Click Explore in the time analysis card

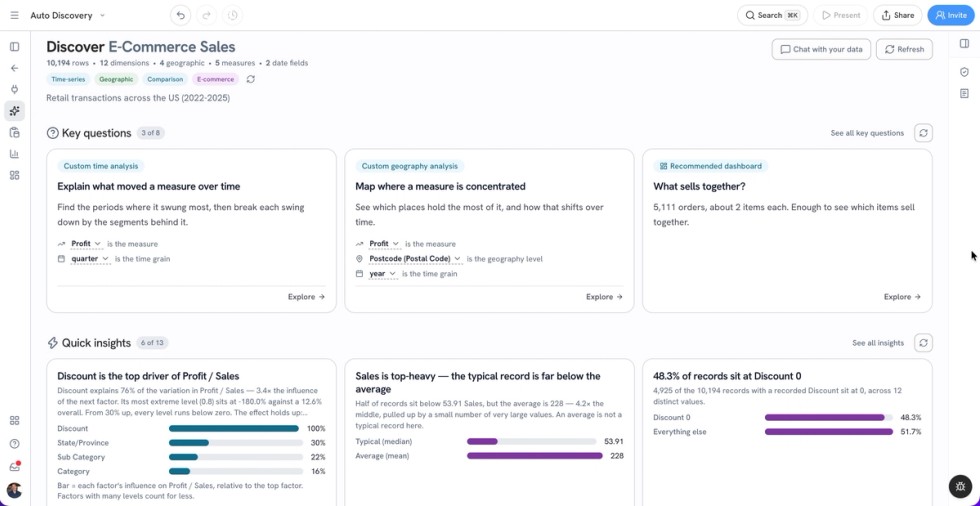(x=306, y=297)
